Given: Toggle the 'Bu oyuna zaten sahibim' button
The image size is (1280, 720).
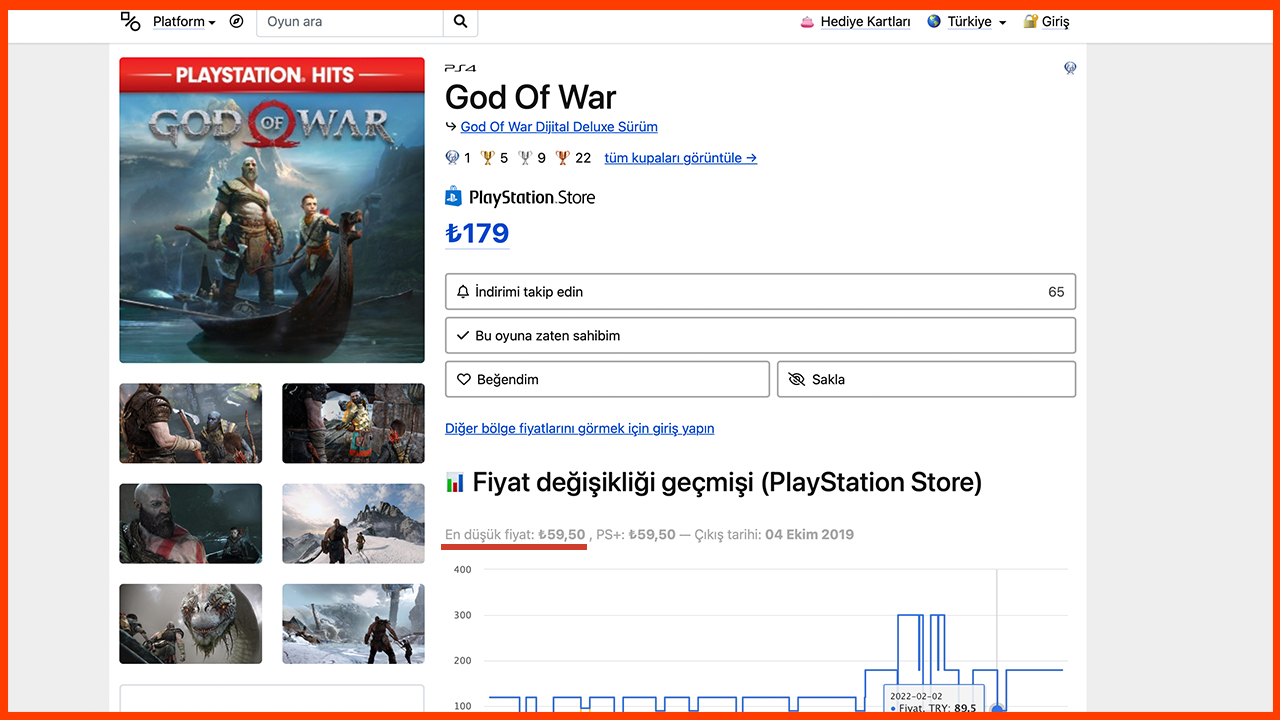Looking at the screenshot, I should point(760,336).
